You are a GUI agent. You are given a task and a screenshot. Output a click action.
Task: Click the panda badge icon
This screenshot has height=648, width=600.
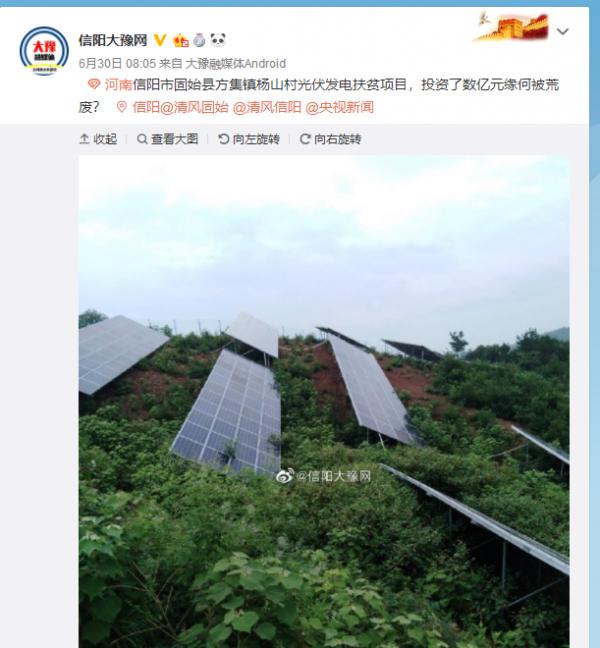click(218, 40)
